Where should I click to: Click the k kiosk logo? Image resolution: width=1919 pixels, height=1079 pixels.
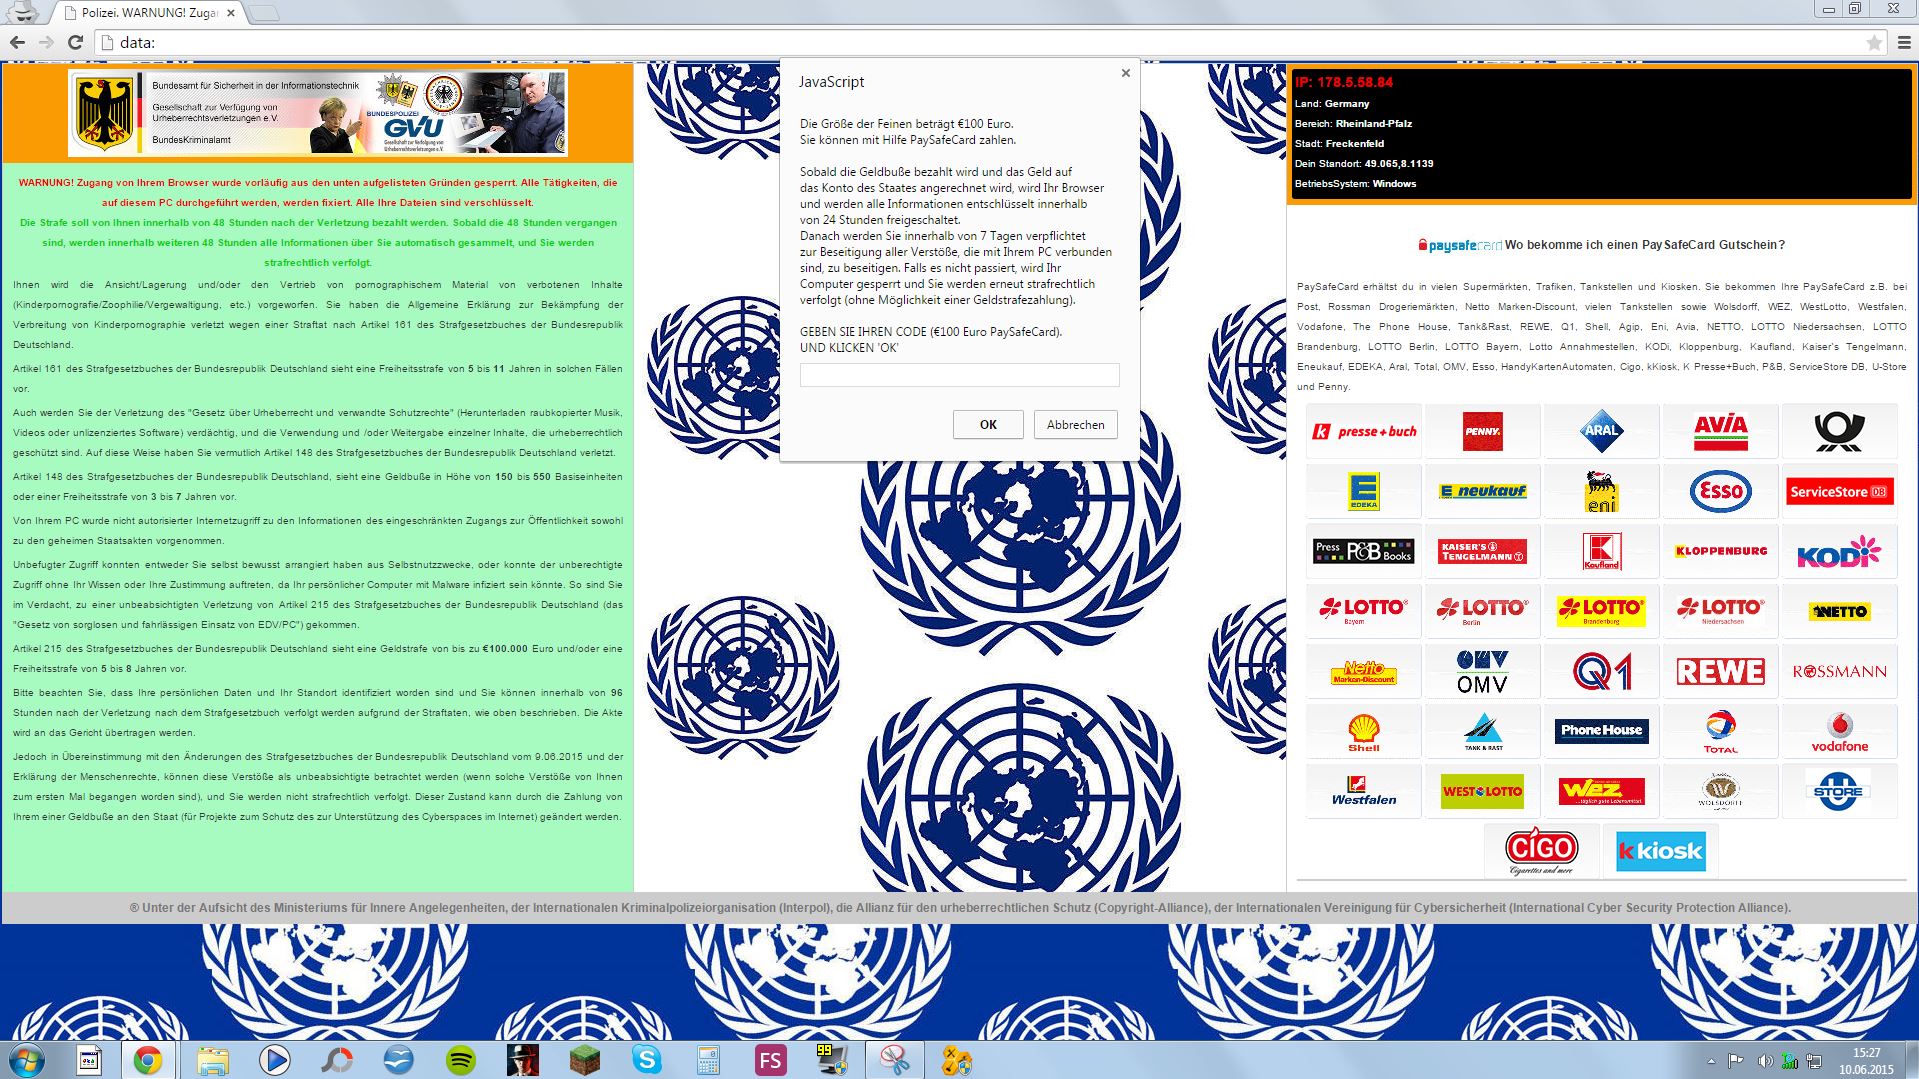1660,851
